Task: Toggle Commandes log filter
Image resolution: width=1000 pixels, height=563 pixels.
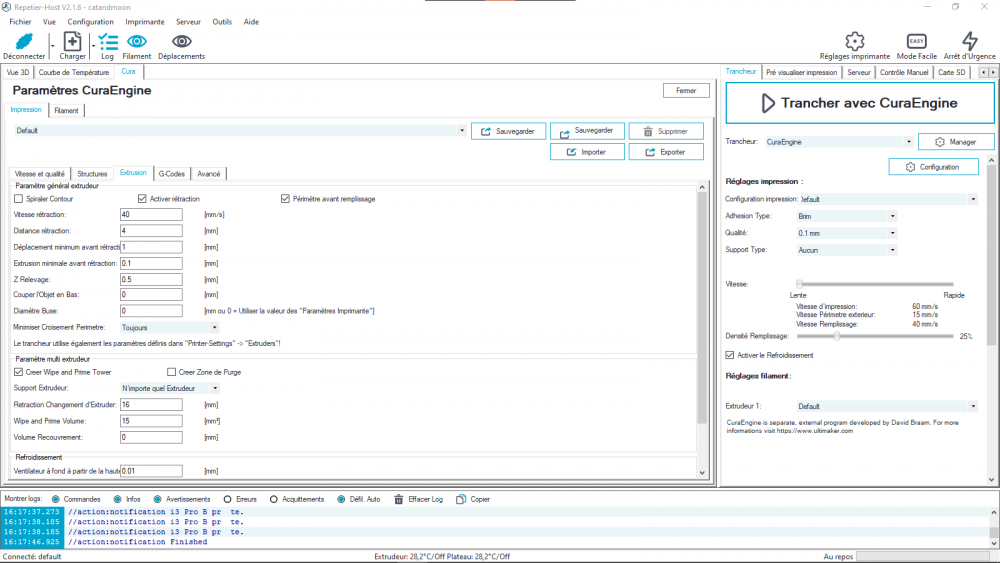Action: 55,499
